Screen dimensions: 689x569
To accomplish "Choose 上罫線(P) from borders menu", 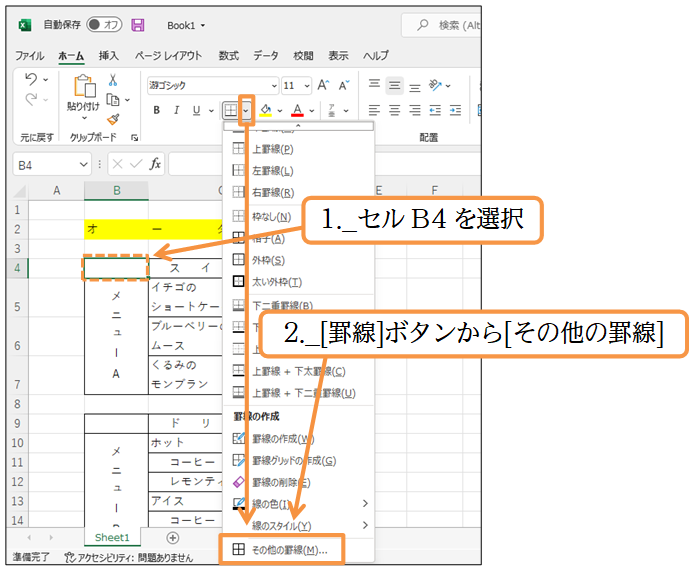I will point(298,149).
